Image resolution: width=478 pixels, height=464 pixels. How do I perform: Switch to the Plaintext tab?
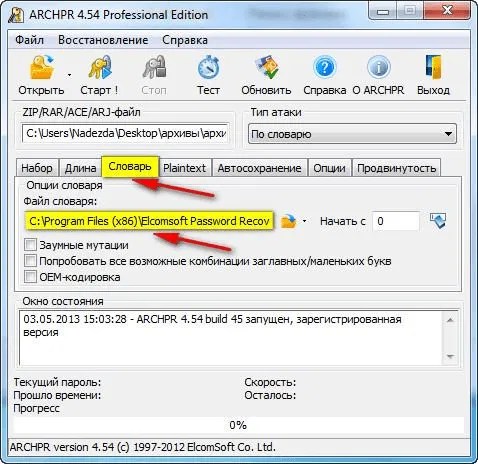(184, 168)
